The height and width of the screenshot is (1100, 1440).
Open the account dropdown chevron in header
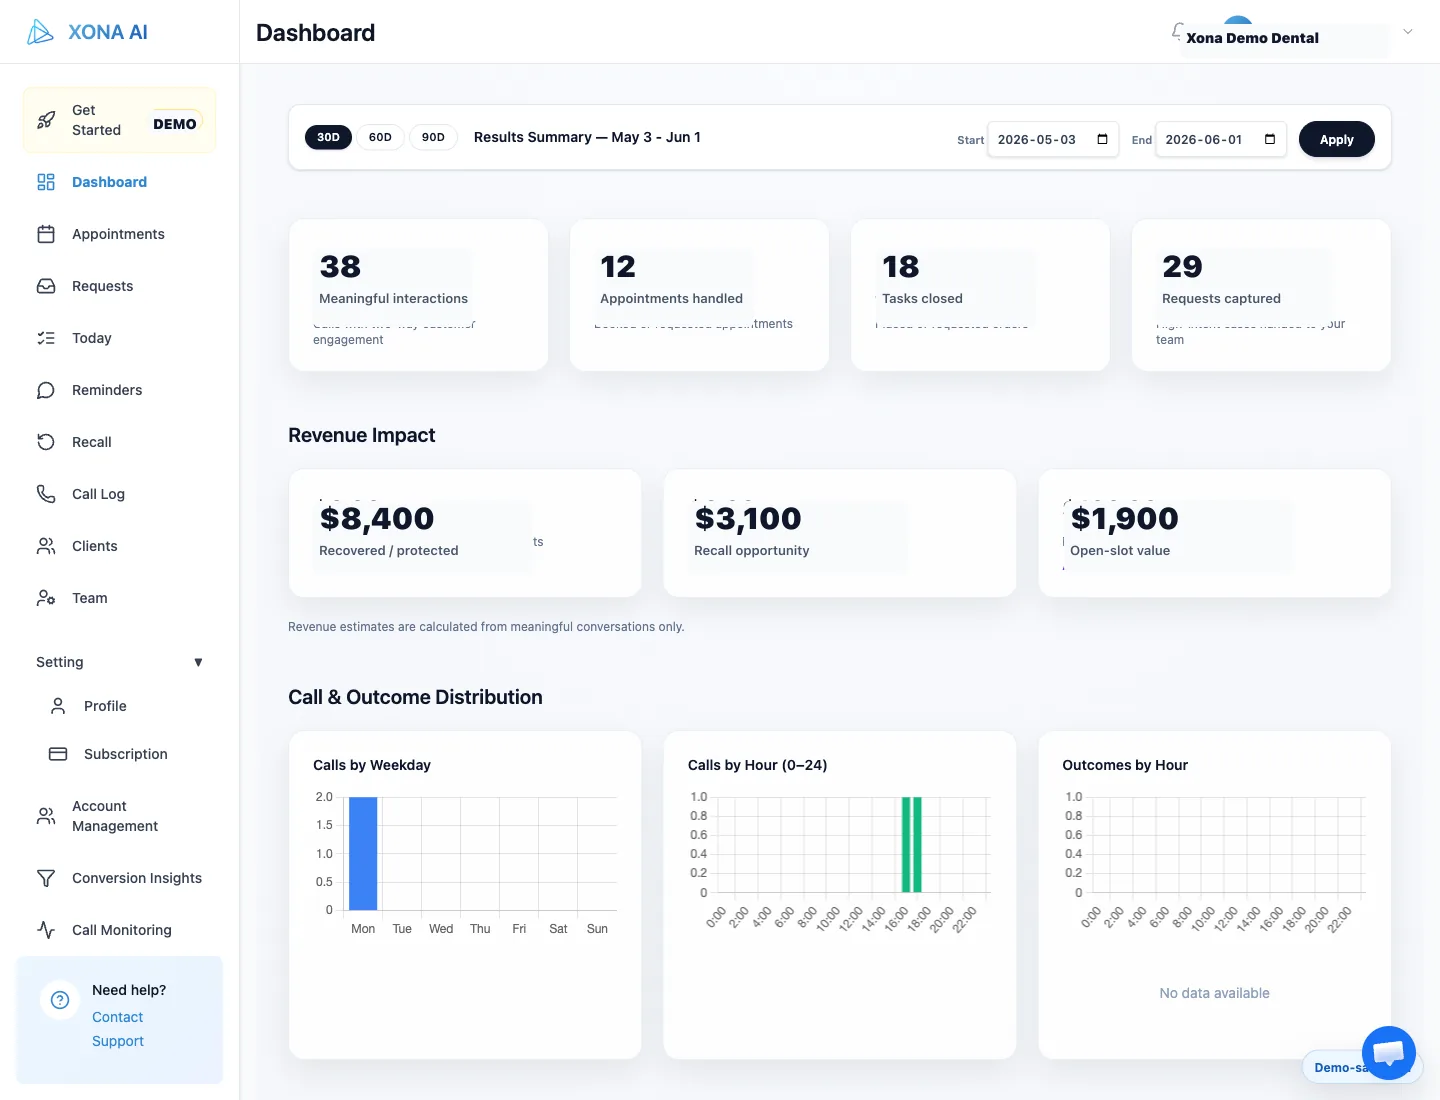[x=1407, y=32]
